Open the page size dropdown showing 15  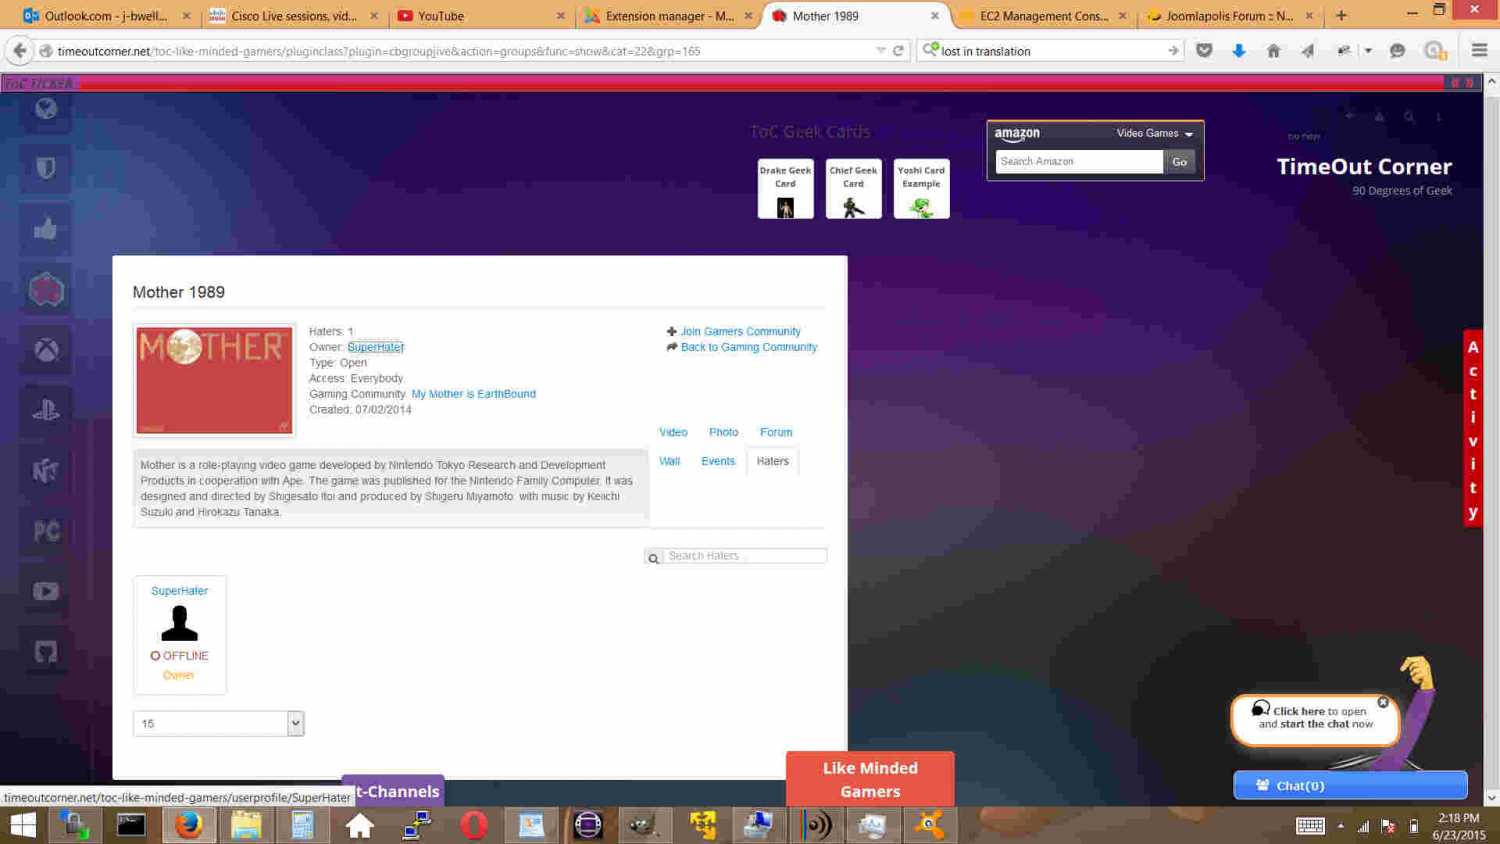(x=218, y=723)
